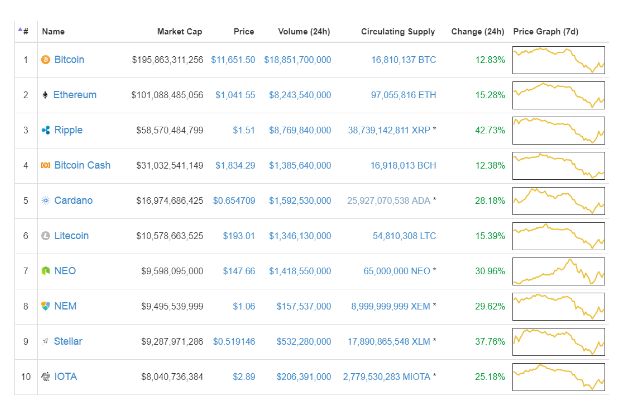Open the Ripple name link

pos(68,130)
